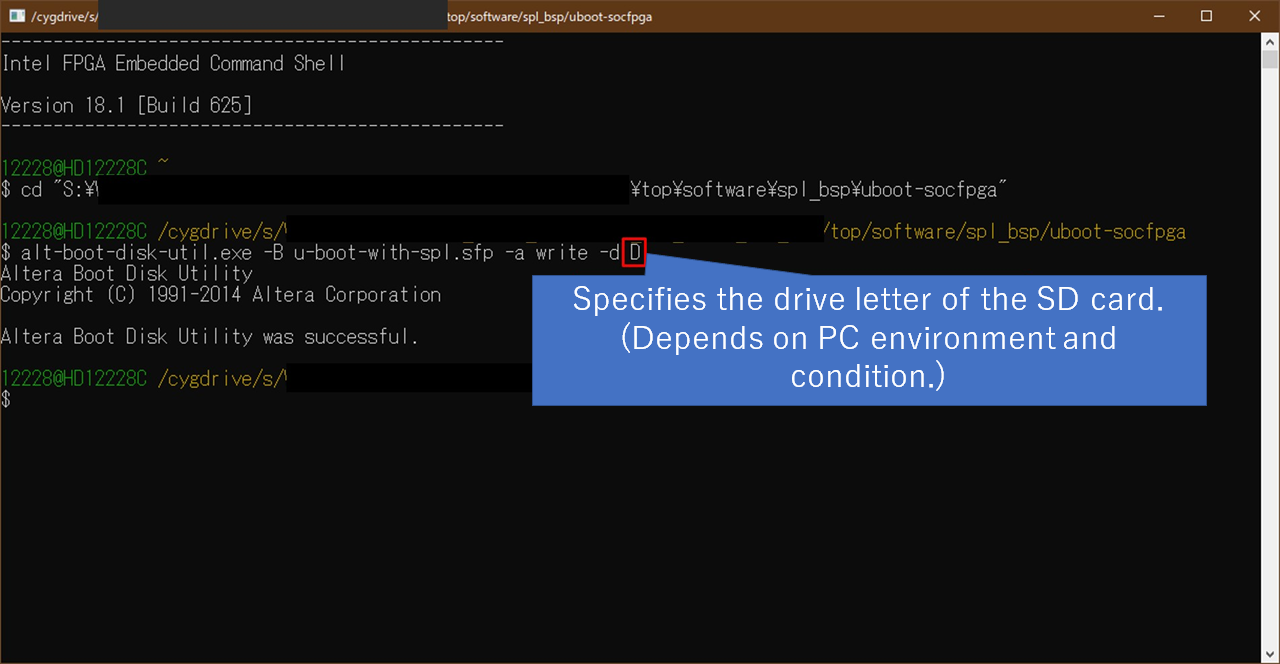Click the last empty '$' prompt

[6, 400]
